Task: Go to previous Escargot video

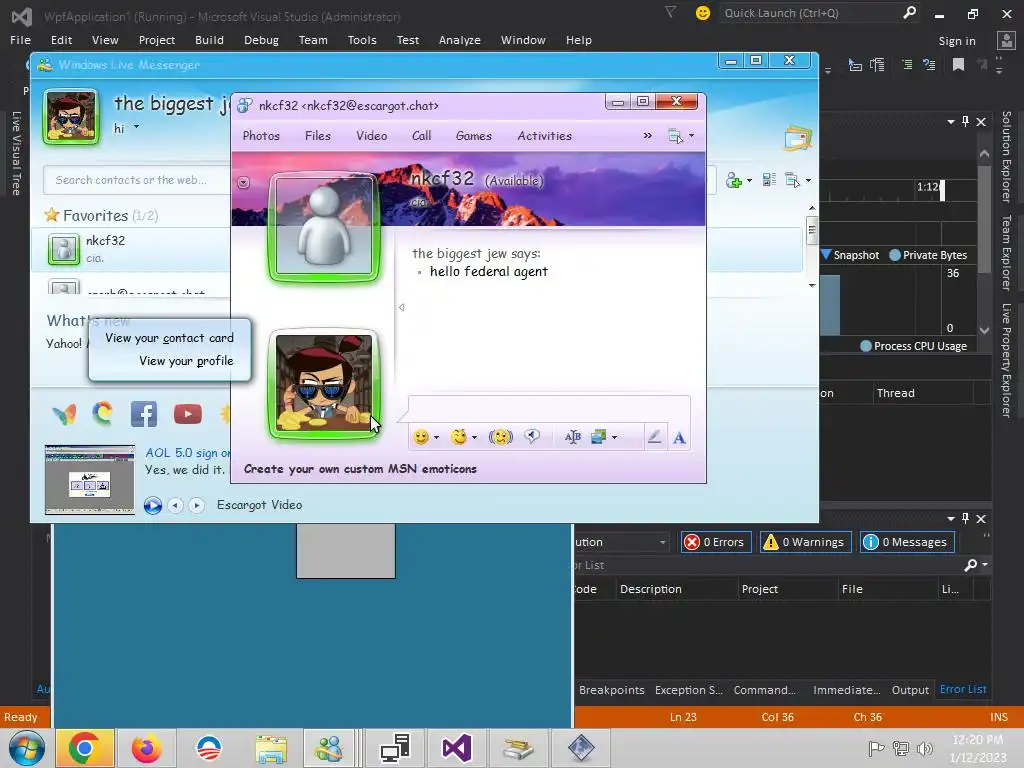Action: click(x=175, y=505)
